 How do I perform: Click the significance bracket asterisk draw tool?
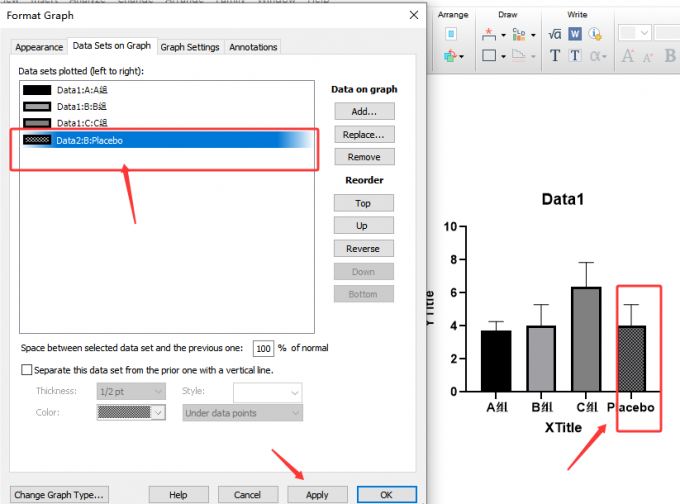[x=489, y=34]
